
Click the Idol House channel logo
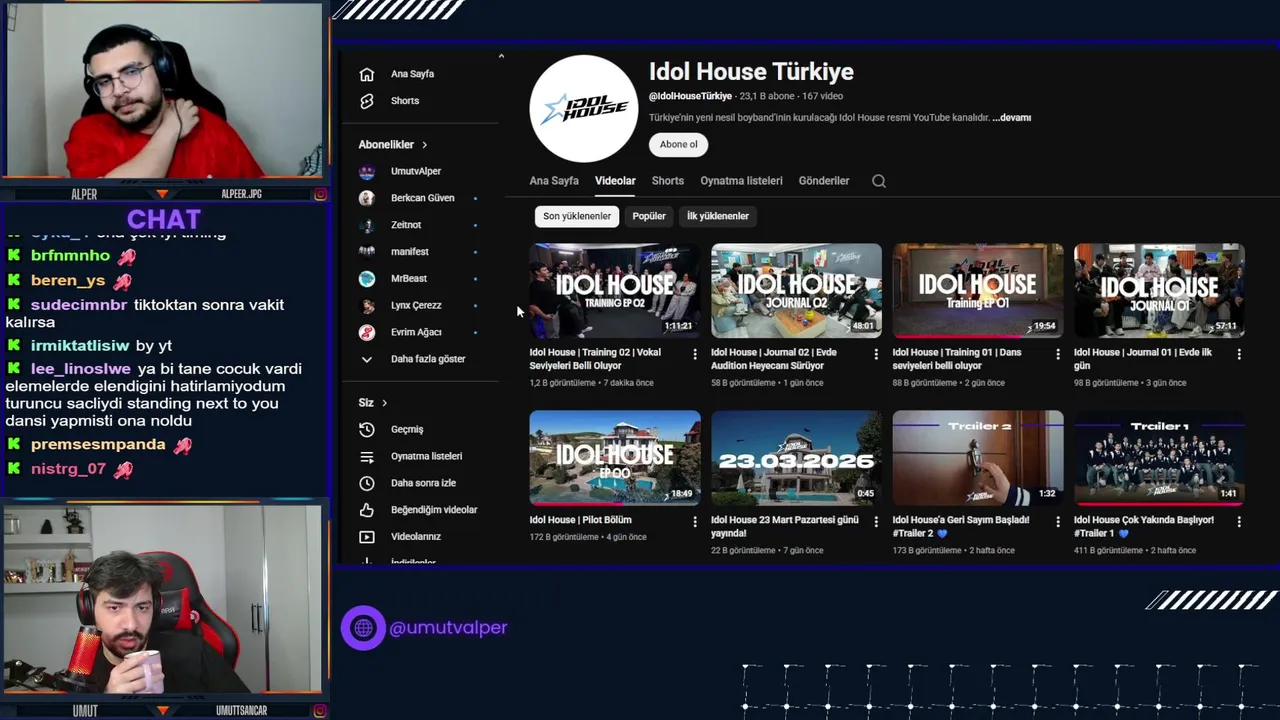click(584, 109)
